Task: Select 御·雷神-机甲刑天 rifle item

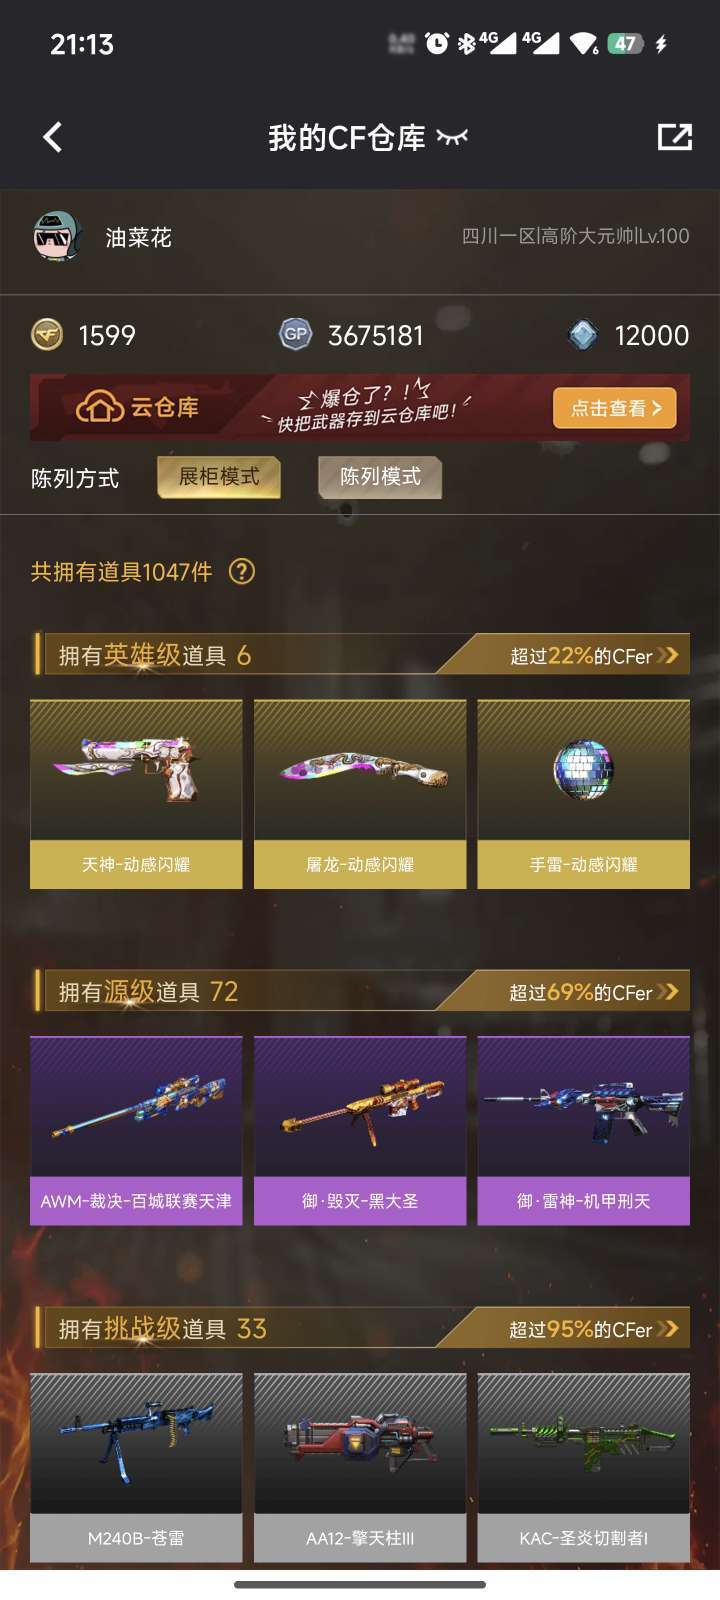Action: 584,1131
